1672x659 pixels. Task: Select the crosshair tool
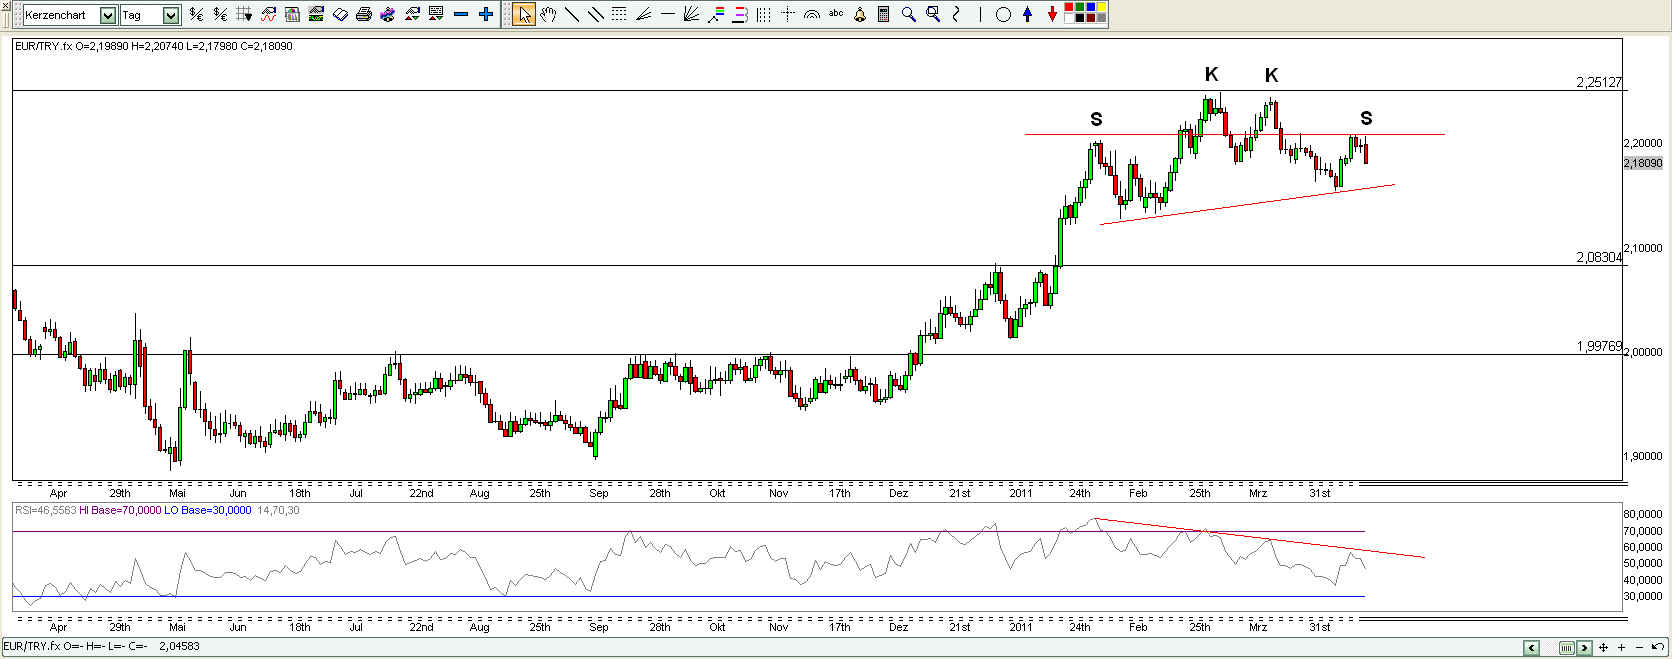(788, 14)
